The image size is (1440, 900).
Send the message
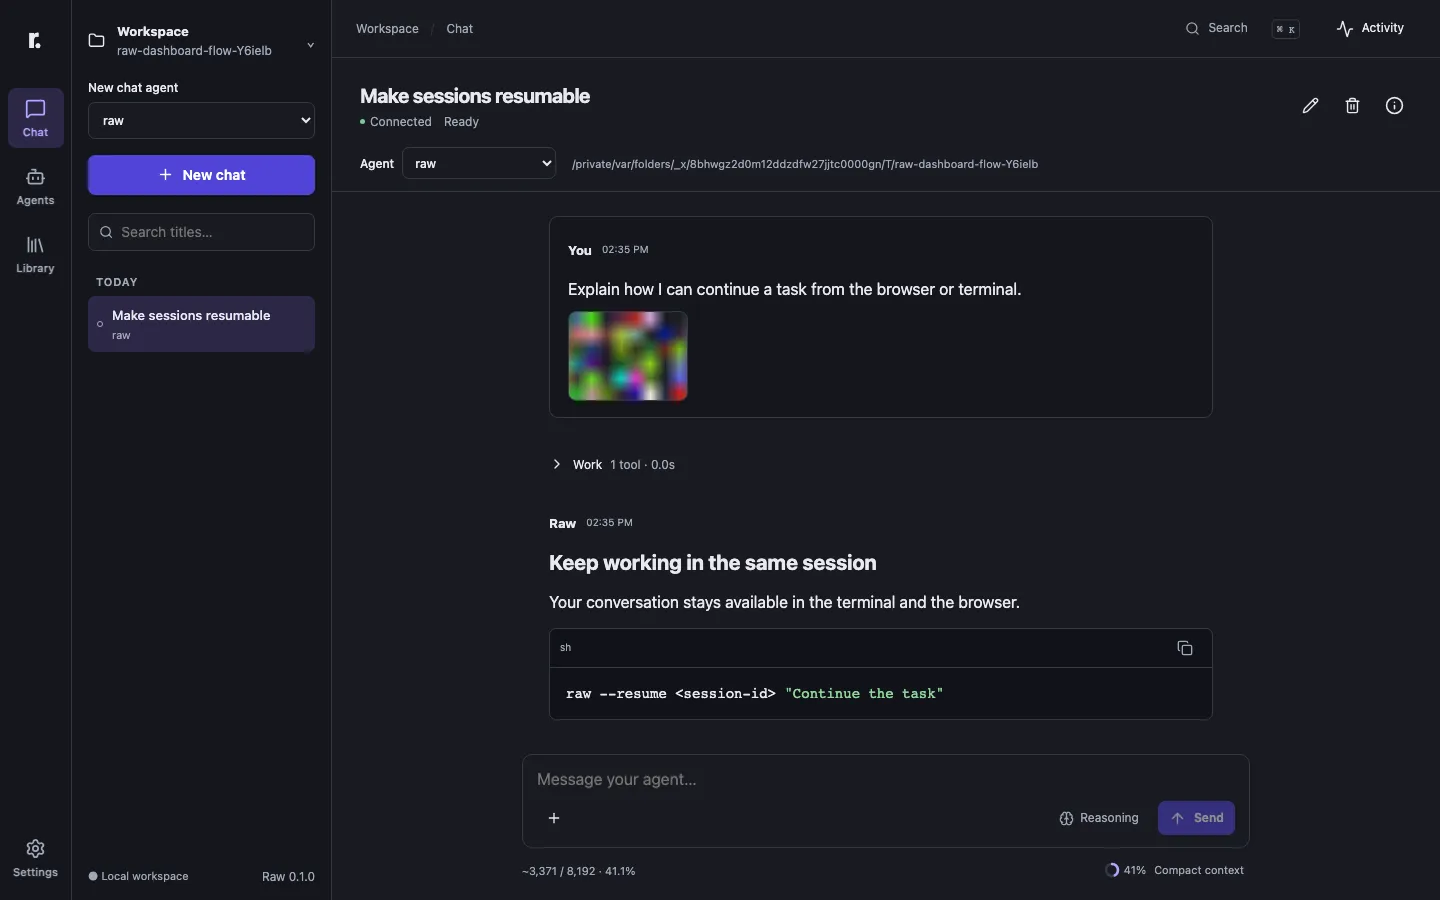pos(1197,818)
